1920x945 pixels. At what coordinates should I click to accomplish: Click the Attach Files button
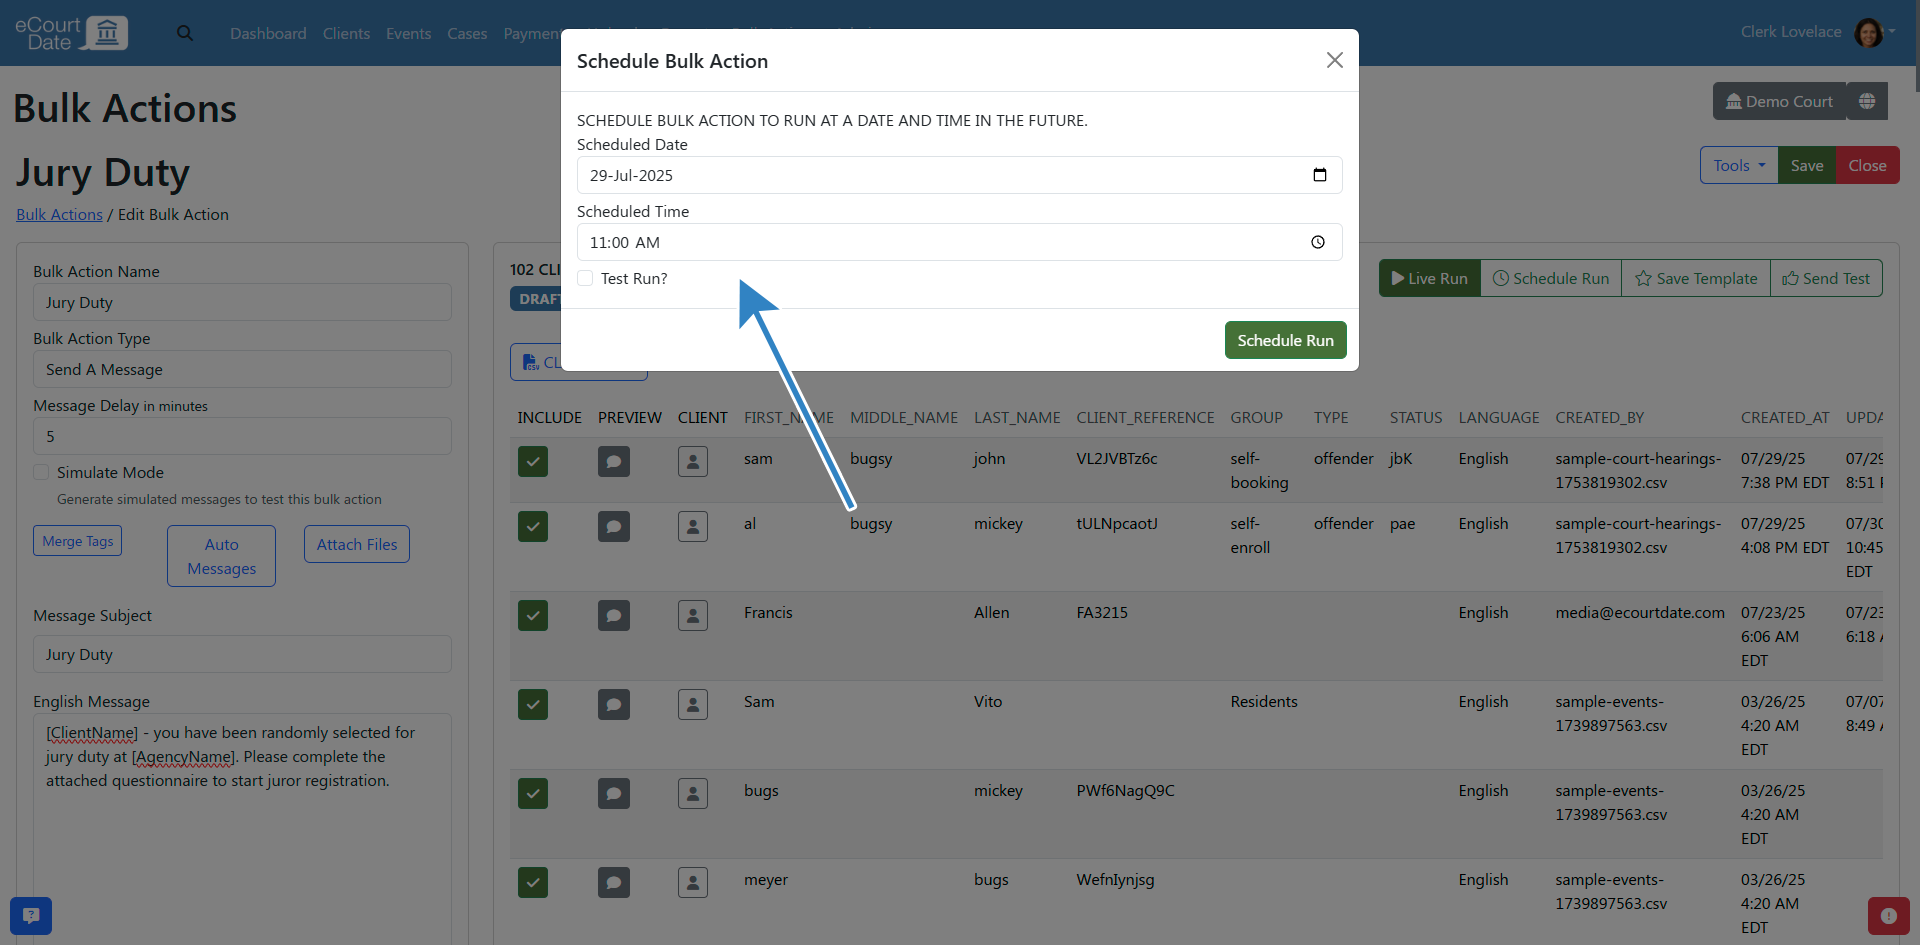click(357, 544)
